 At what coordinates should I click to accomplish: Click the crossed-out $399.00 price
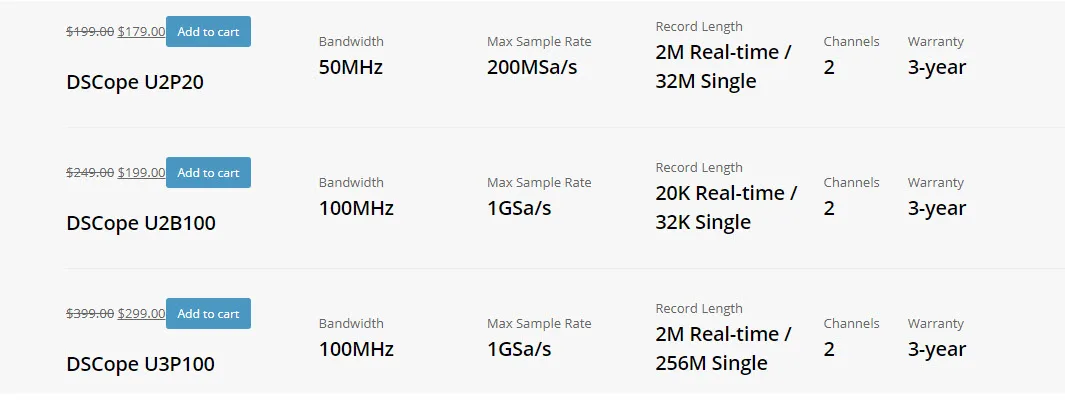(x=90, y=314)
